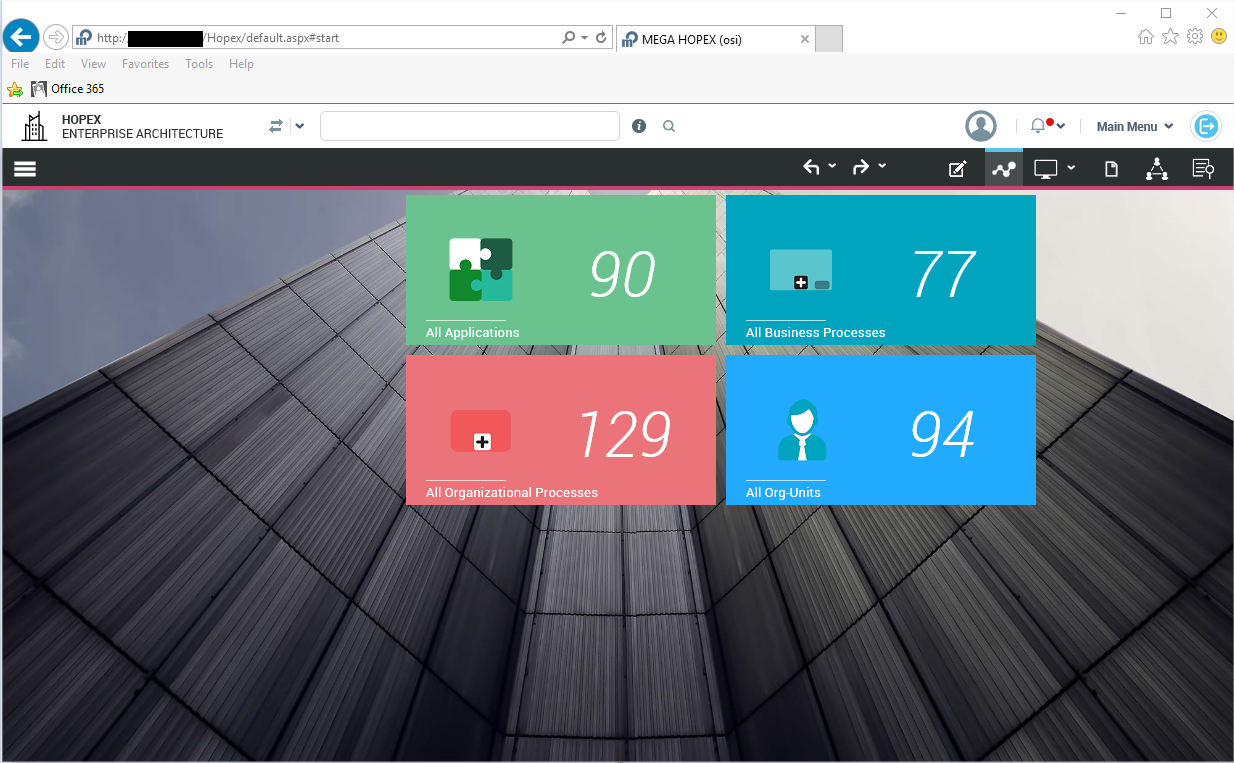Image resolution: width=1234 pixels, height=763 pixels.
Task: Open the monitor display dropdown arrow
Action: (x=1071, y=168)
